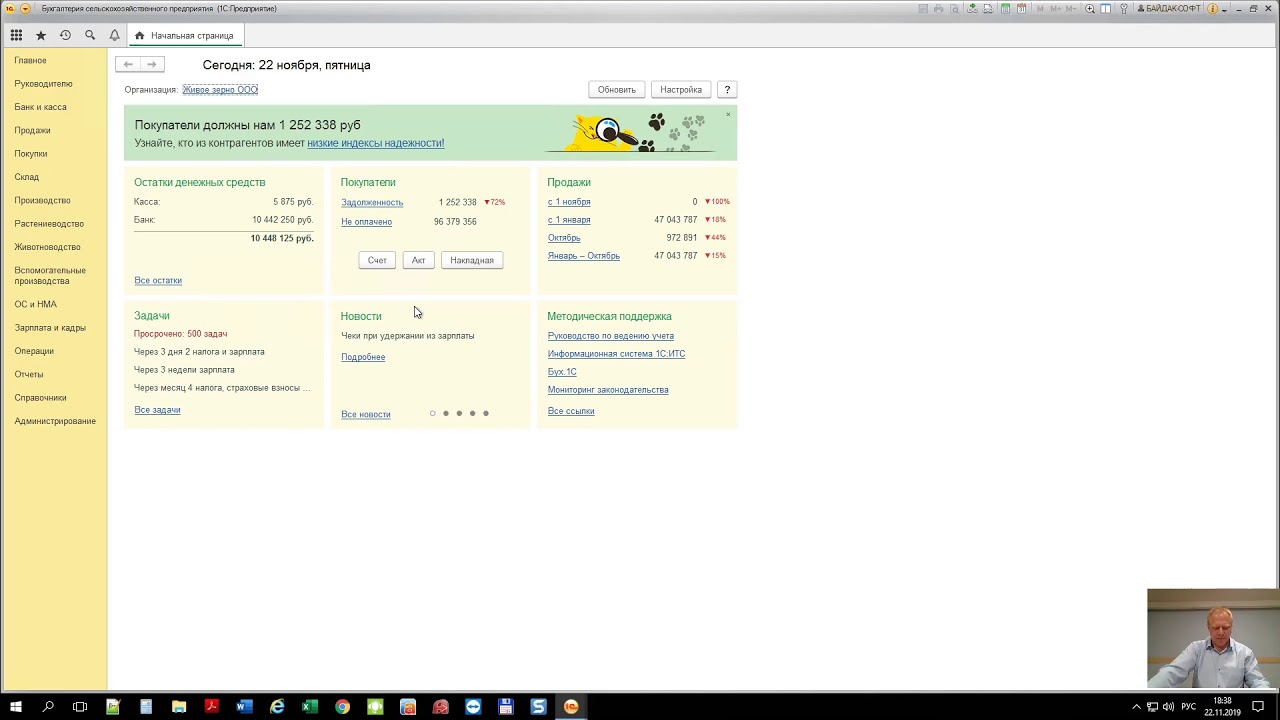
Task: Click the search magnifier icon in toolbar
Action: click(90, 35)
